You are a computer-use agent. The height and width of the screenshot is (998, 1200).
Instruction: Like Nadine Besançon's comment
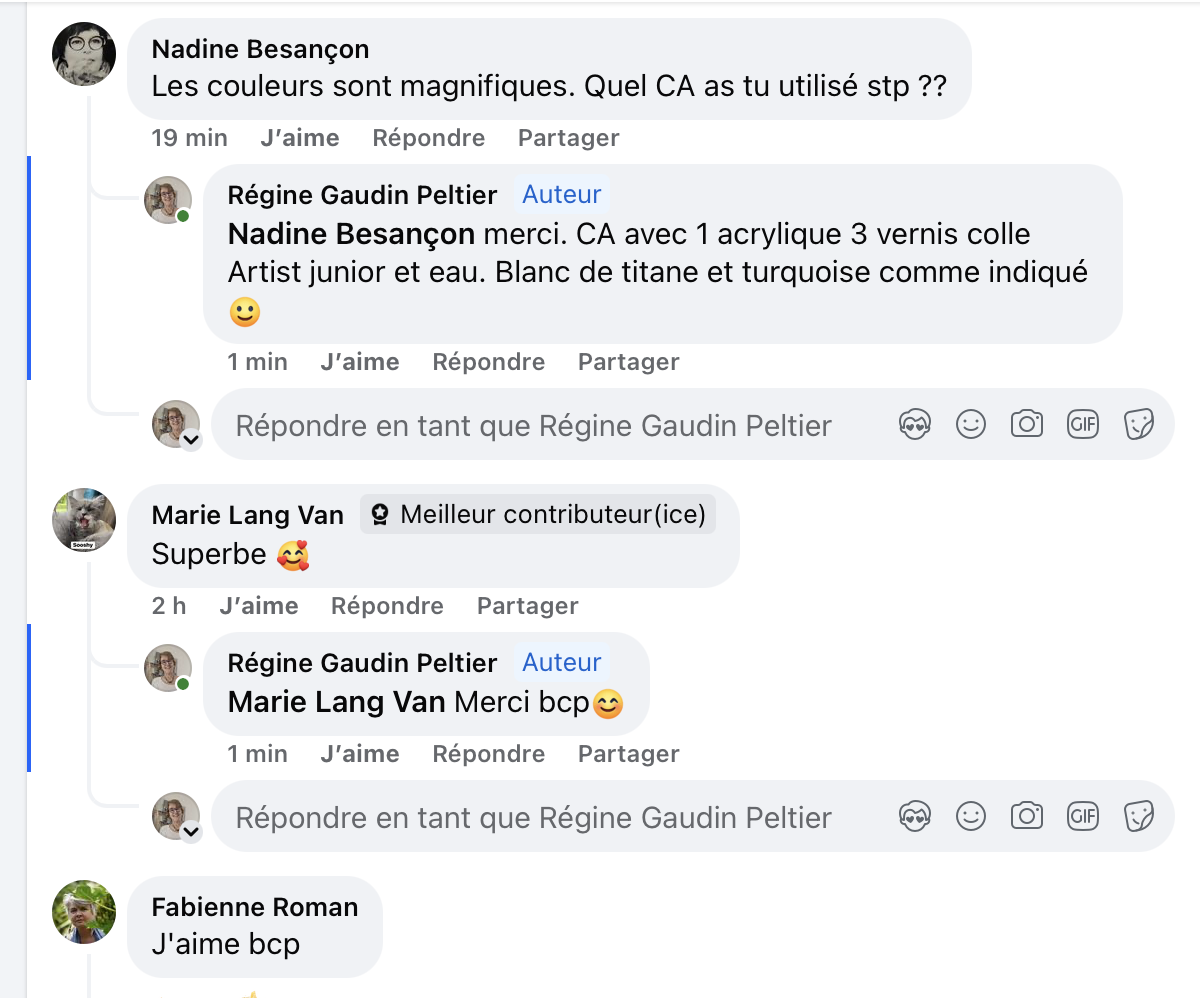click(299, 138)
